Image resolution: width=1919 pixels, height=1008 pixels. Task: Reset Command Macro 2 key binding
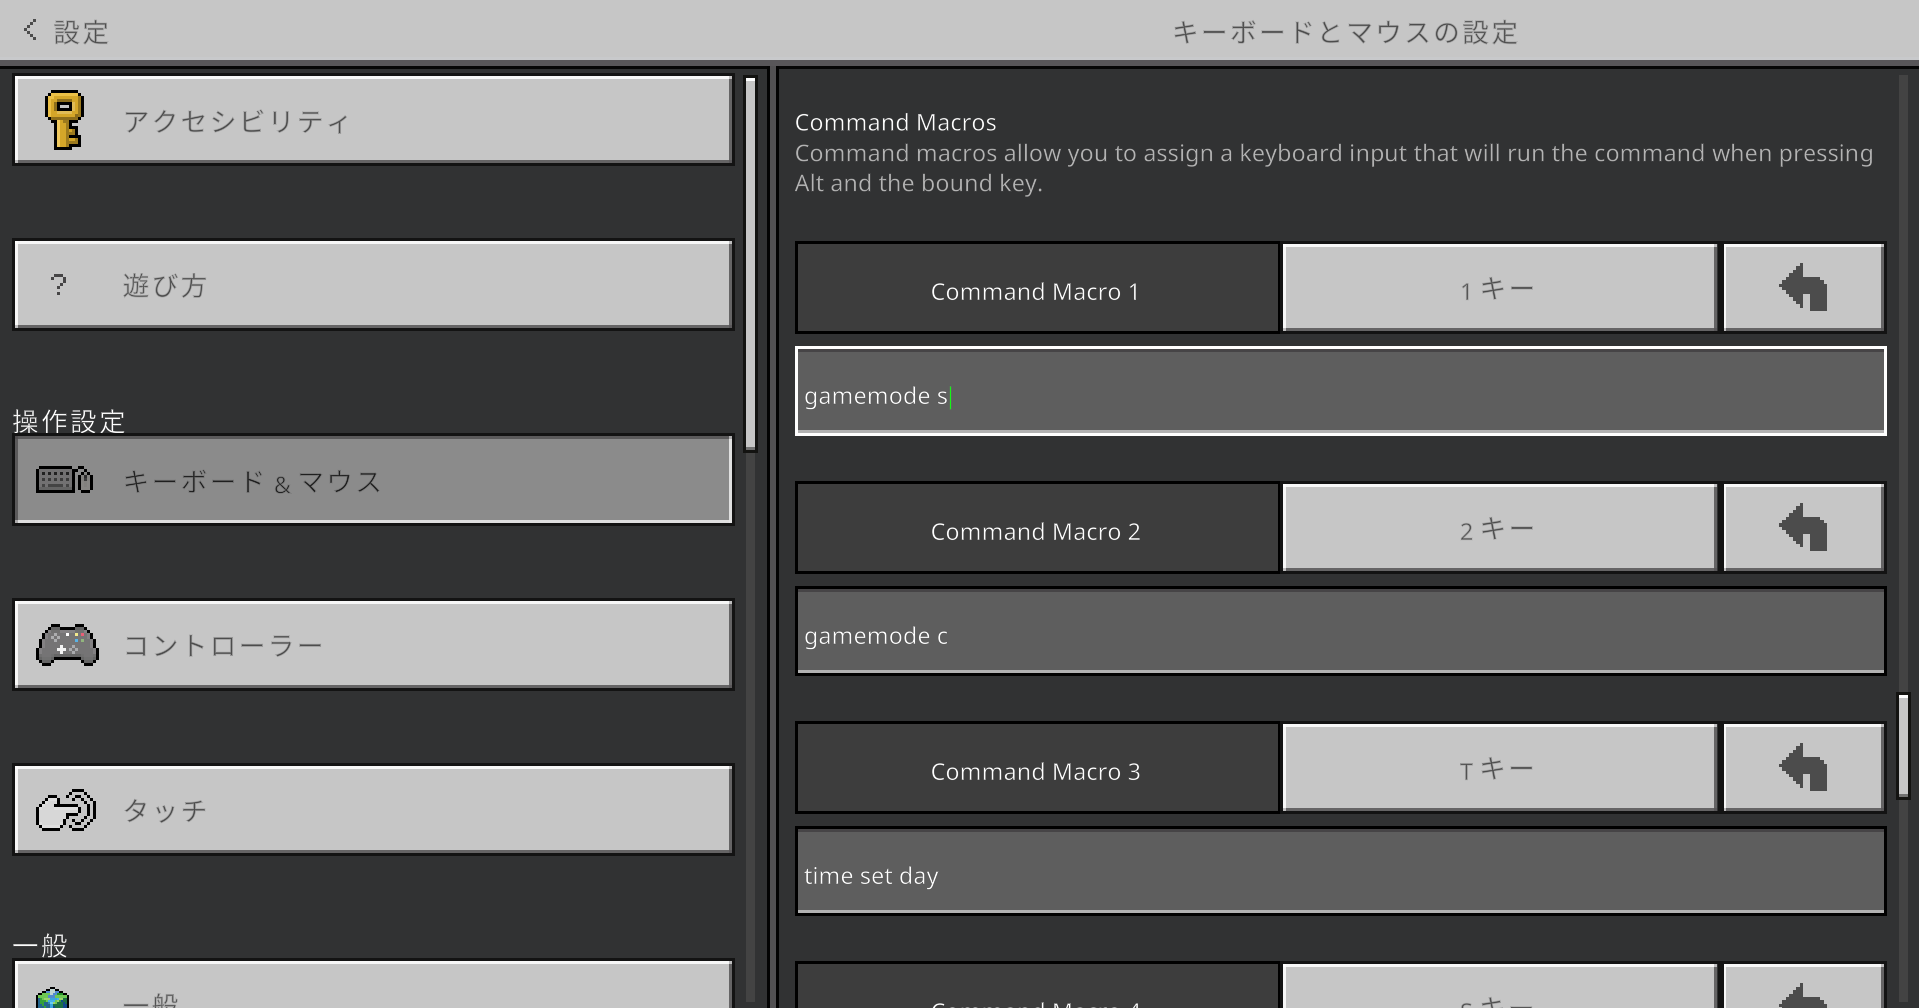tap(1803, 528)
